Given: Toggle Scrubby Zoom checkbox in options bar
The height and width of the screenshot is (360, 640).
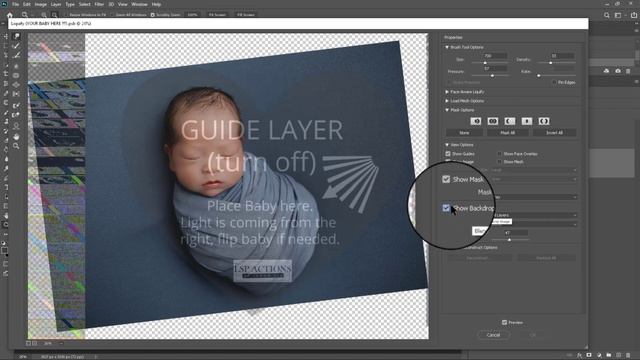Looking at the screenshot, I should click(153, 15).
